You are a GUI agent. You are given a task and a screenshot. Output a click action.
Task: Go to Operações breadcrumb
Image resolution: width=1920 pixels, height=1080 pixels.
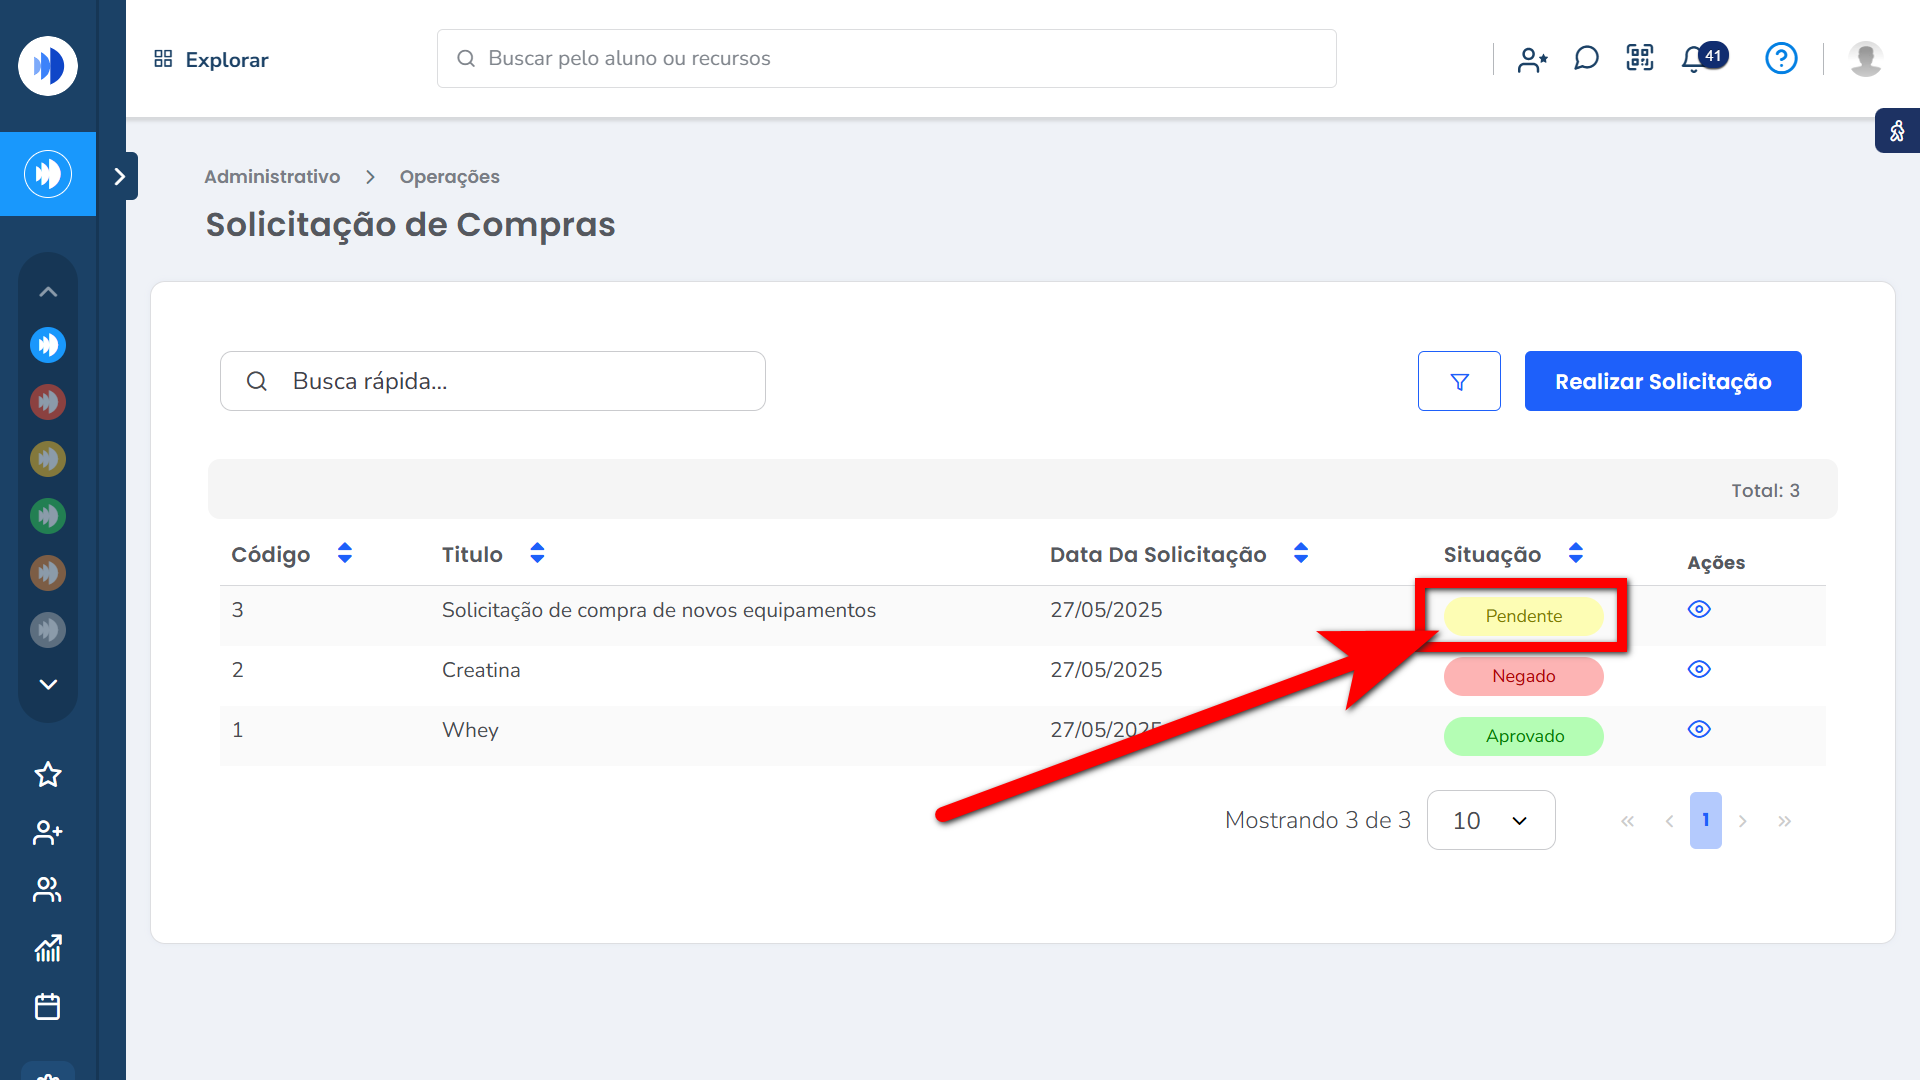(449, 177)
